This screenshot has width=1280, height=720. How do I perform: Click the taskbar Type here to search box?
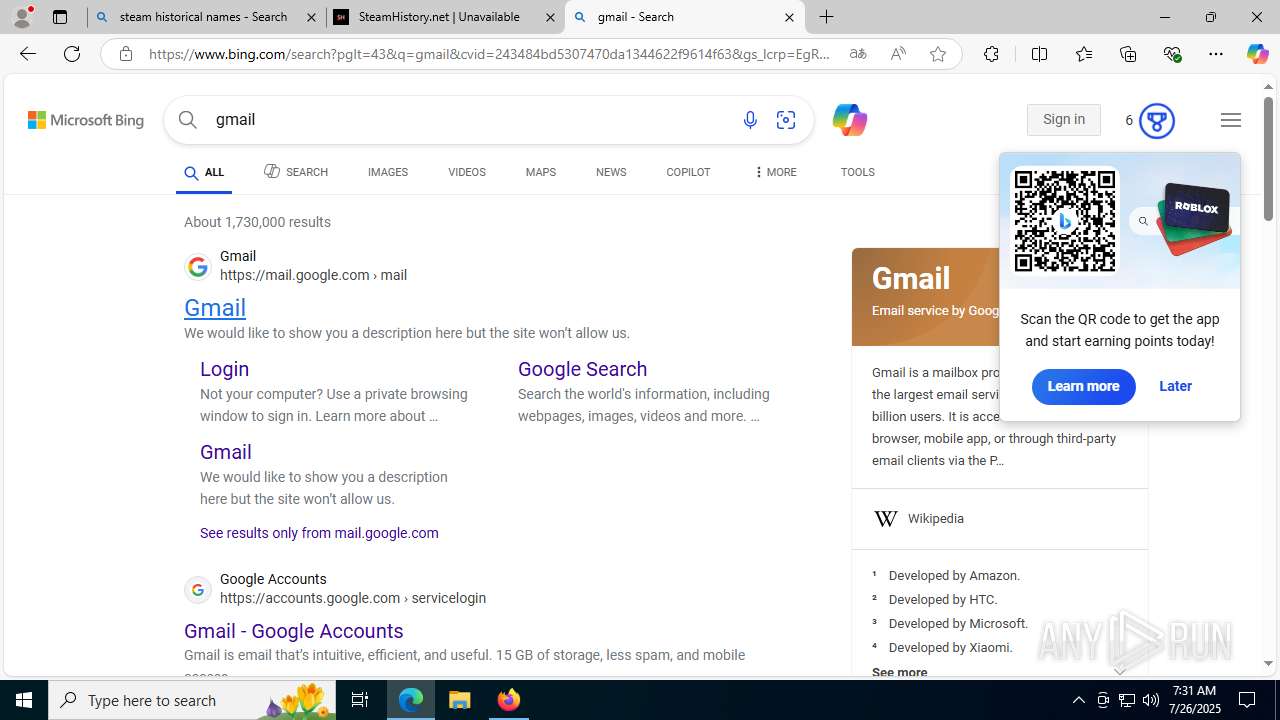[x=192, y=700]
